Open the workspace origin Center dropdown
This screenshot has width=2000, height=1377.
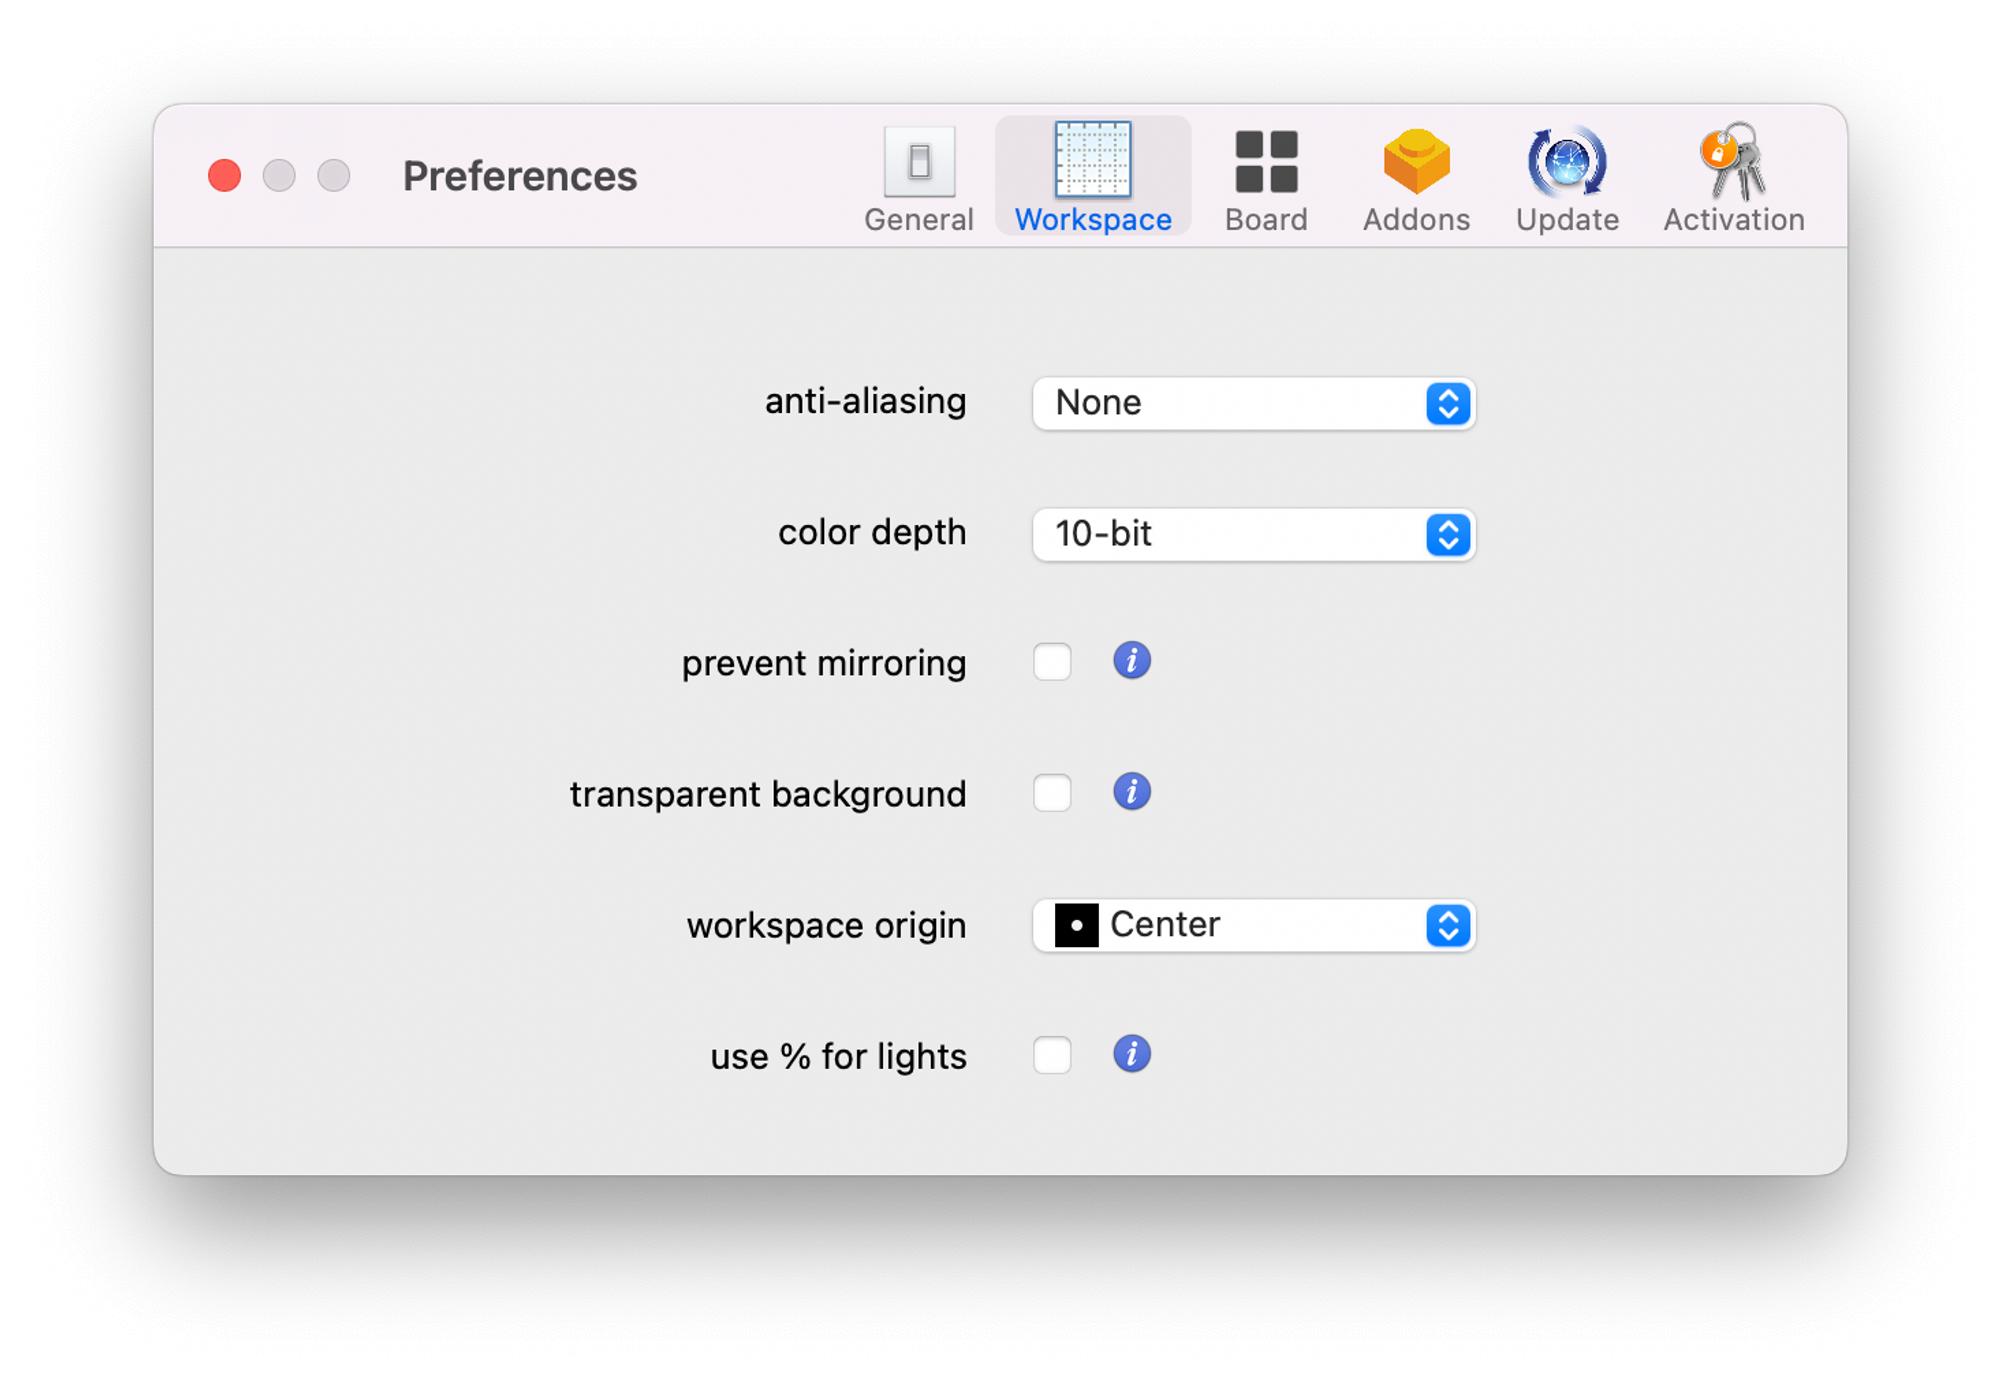pyautogui.click(x=1253, y=925)
